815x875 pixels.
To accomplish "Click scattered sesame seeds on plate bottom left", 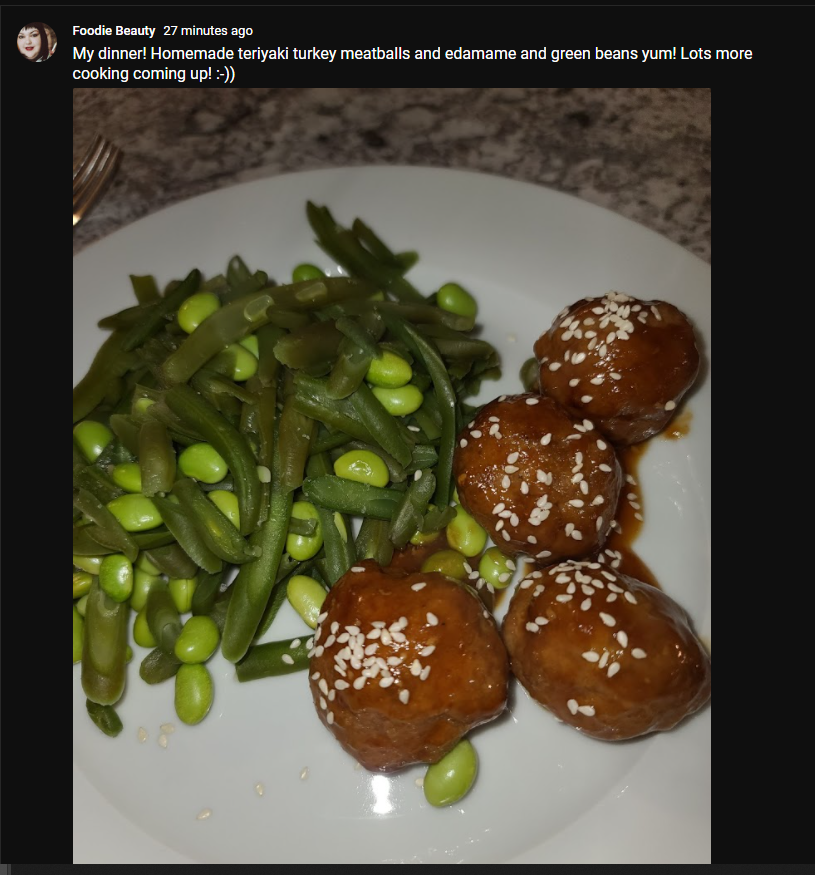I will coord(158,733).
